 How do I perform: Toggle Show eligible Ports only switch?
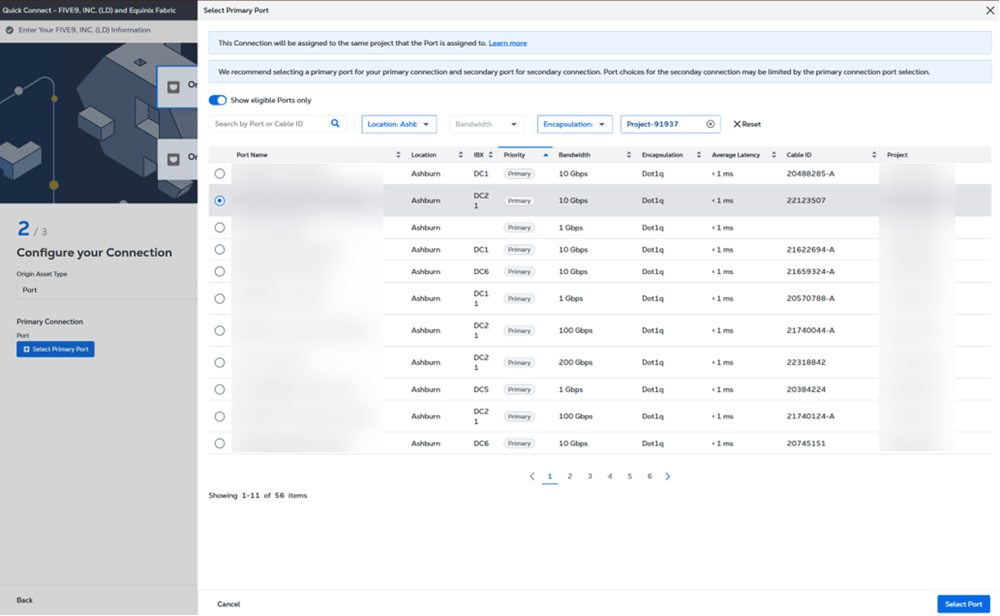point(217,100)
